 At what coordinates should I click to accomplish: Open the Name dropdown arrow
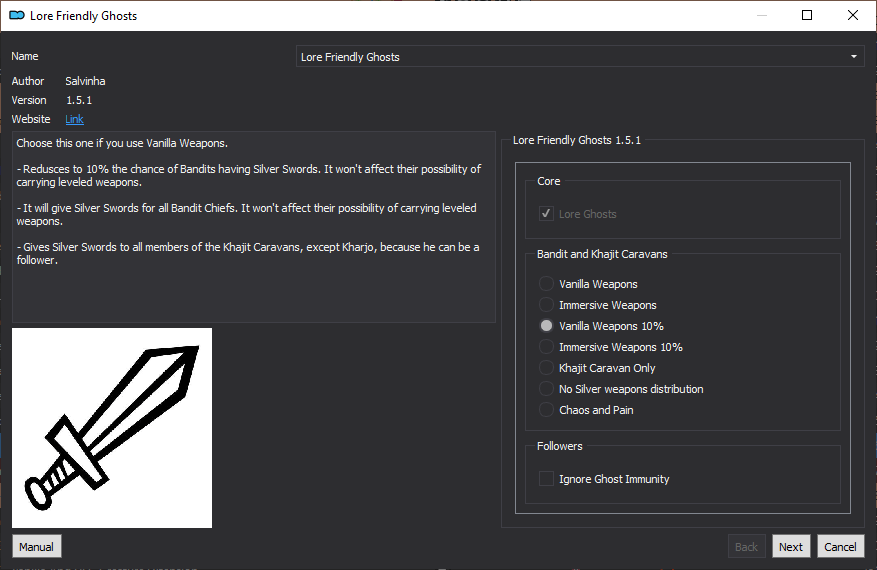click(854, 56)
